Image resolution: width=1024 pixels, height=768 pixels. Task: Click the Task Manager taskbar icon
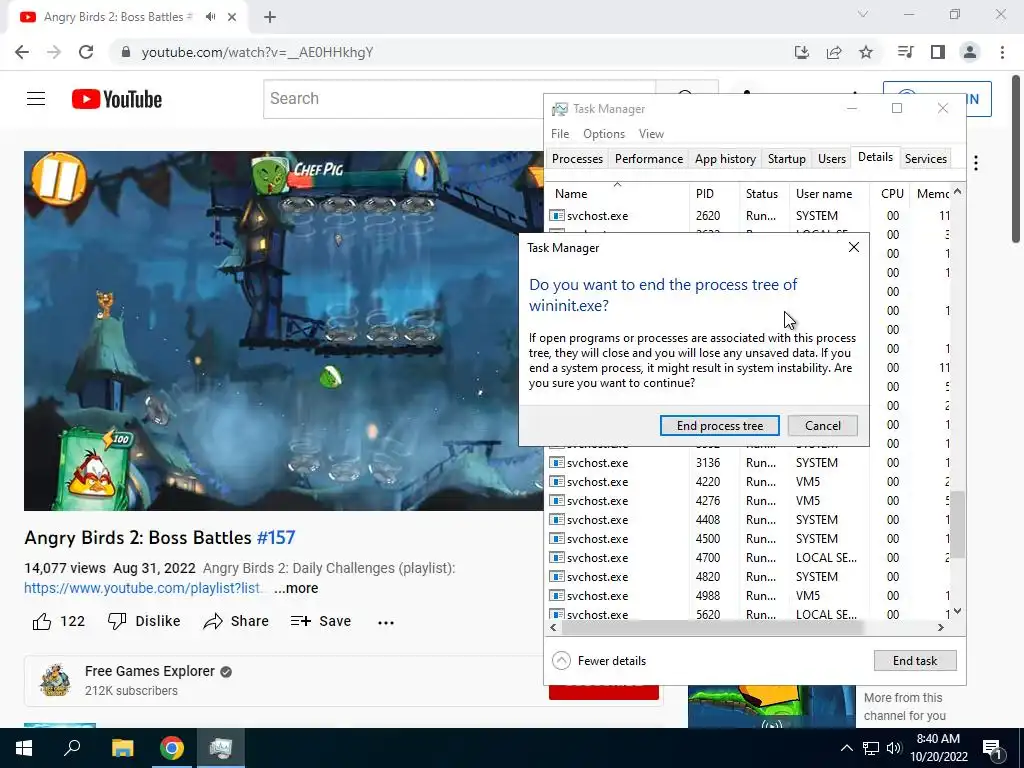tap(221, 748)
